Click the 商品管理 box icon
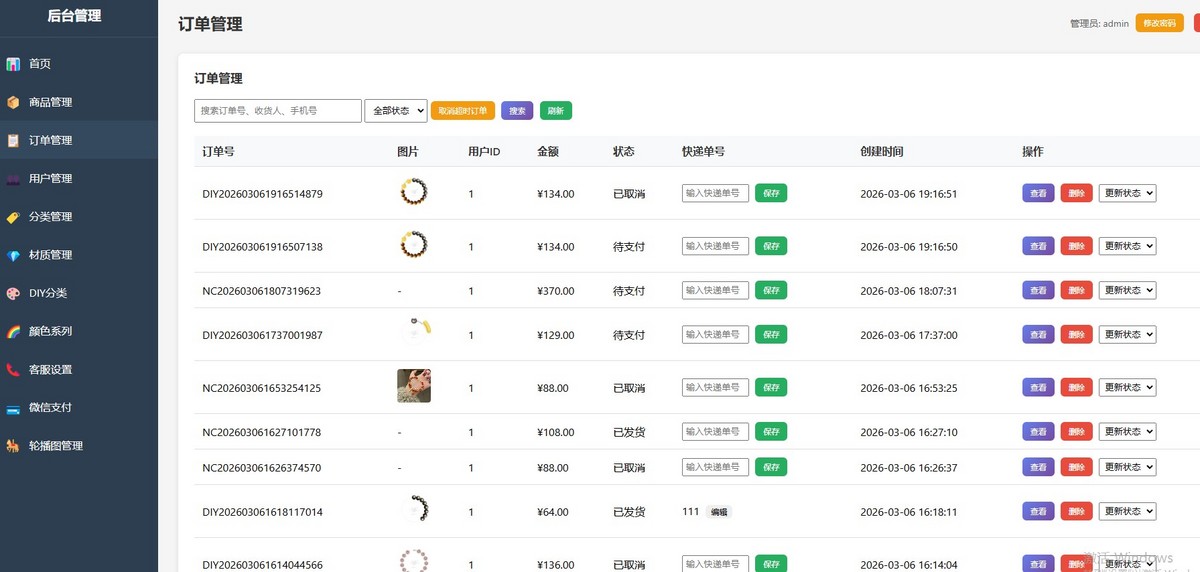1200x572 pixels. pos(13,102)
